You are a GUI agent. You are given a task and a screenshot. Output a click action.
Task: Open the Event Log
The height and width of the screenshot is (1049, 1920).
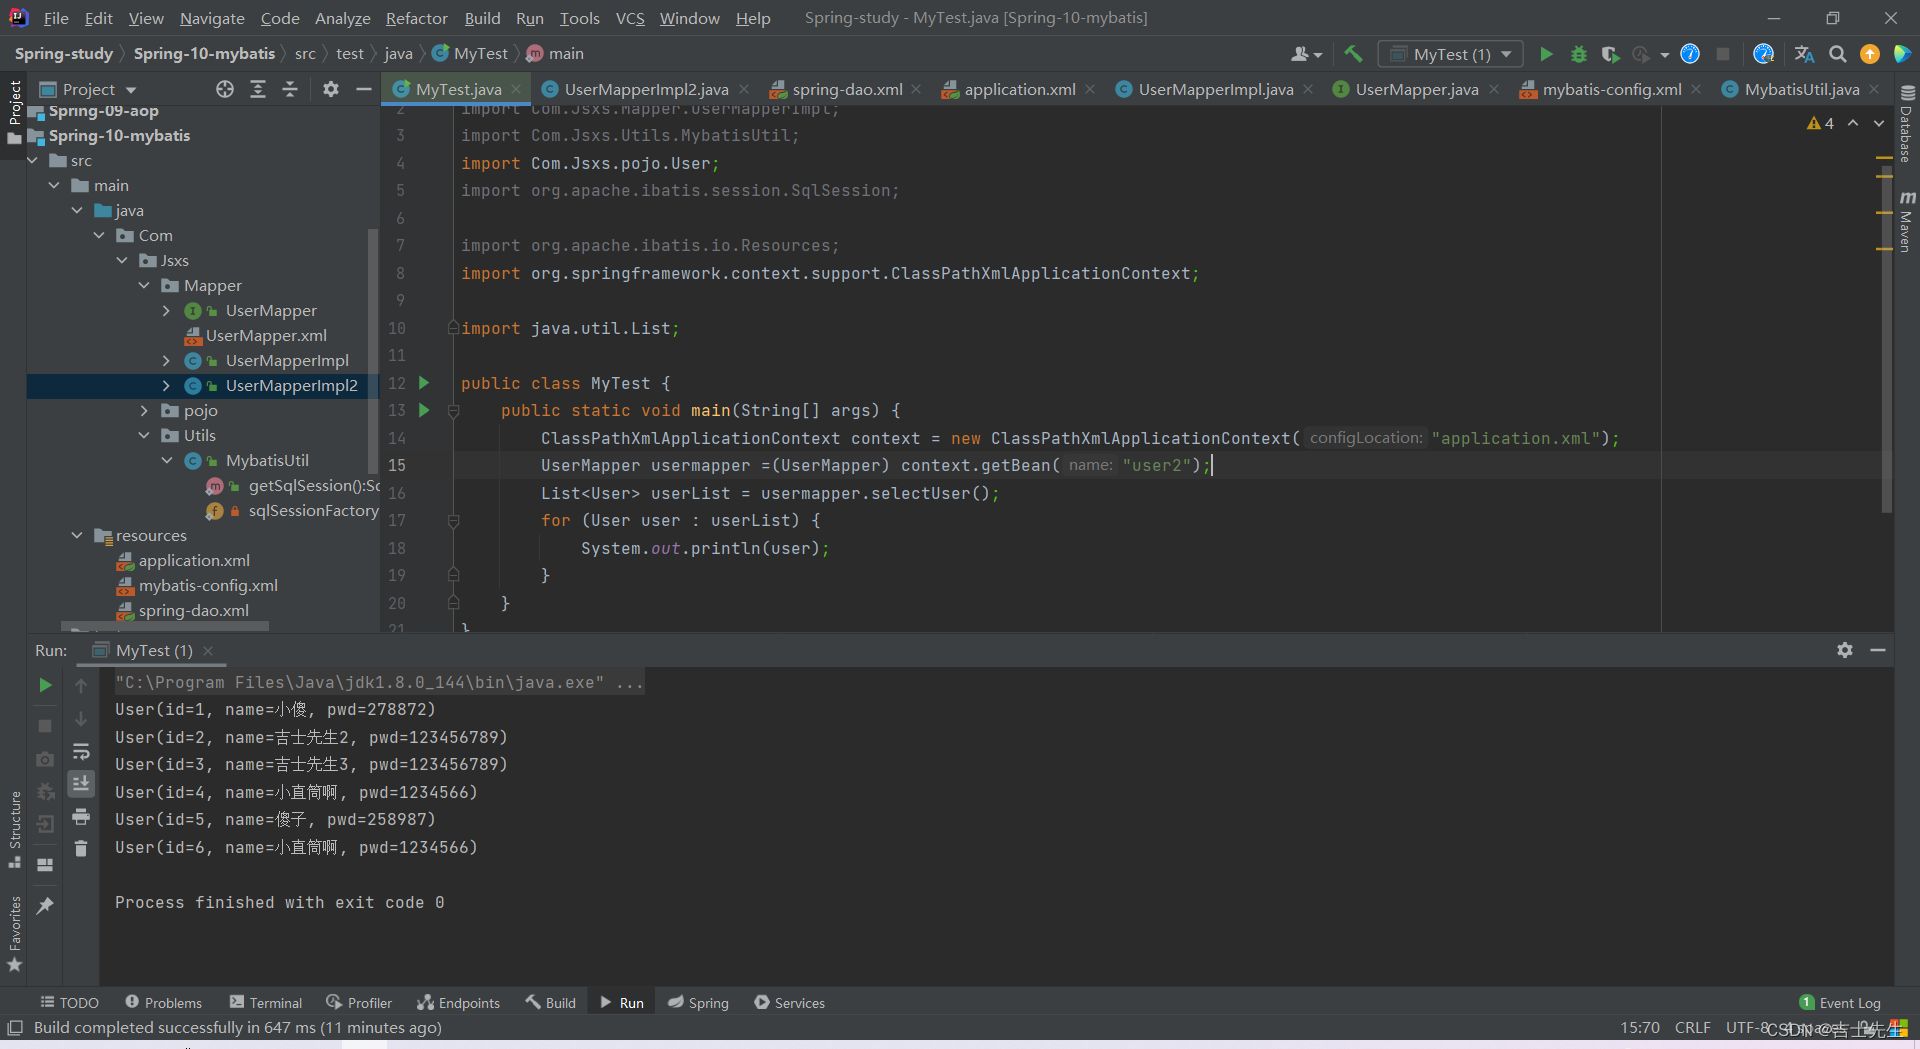tap(1840, 1003)
